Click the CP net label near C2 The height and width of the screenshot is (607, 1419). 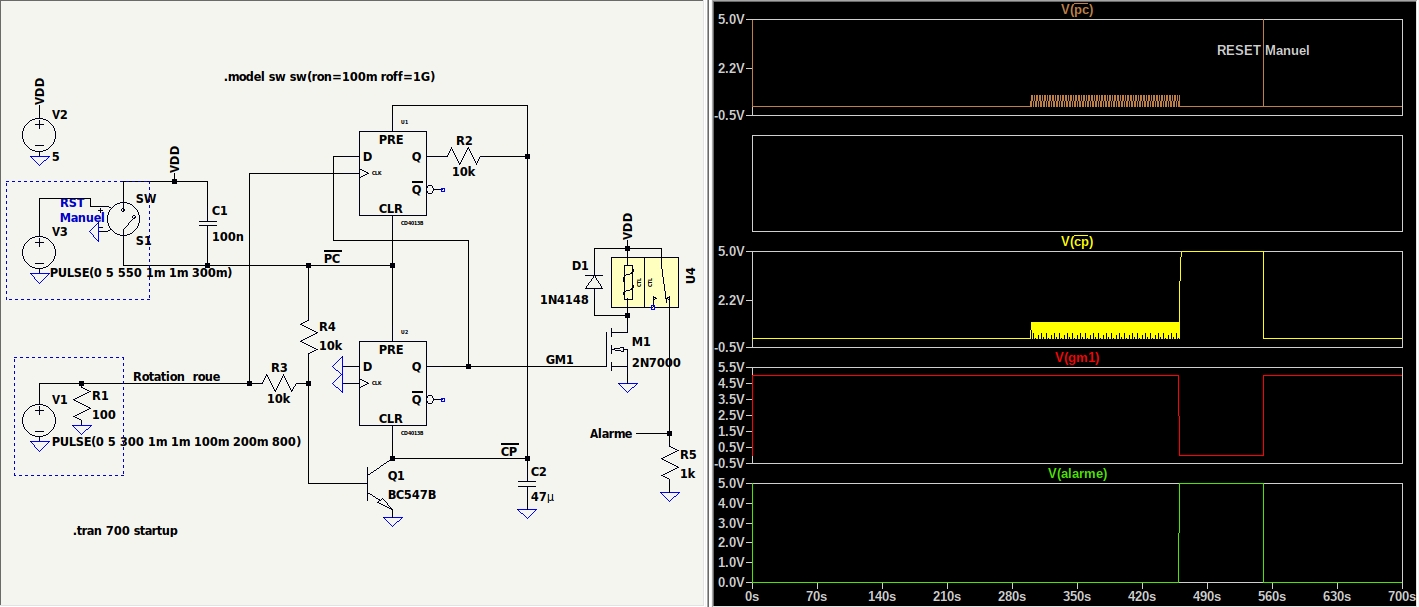(x=510, y=450)
